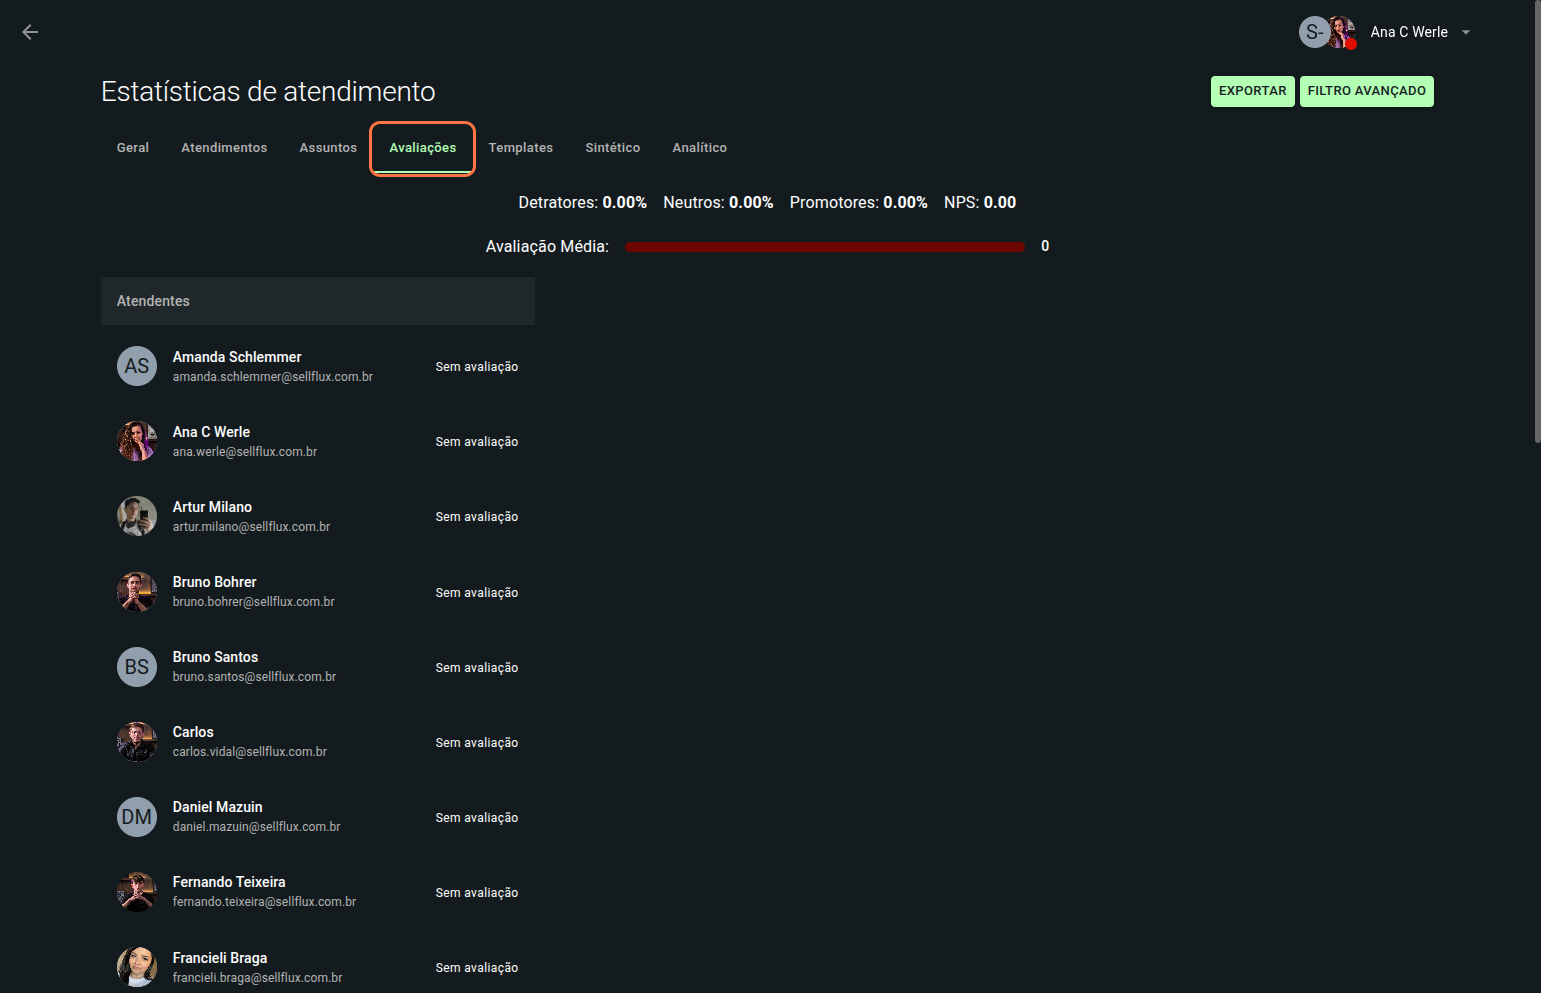Click Bruno Santos's BS avatar

(137, 667)
